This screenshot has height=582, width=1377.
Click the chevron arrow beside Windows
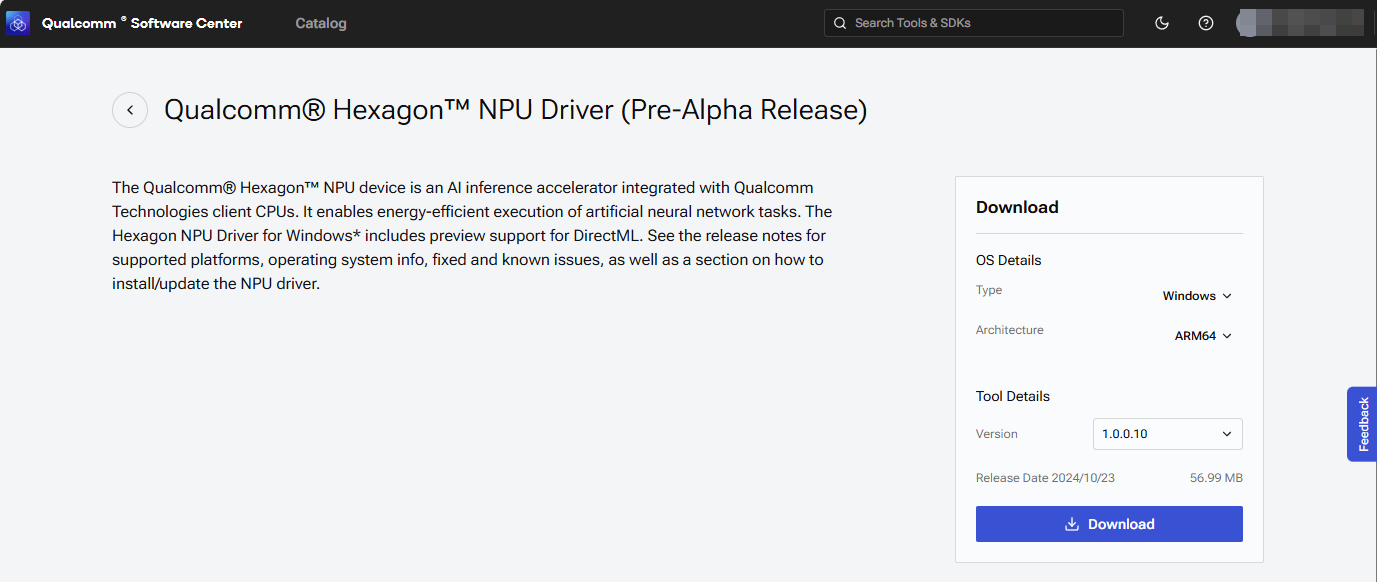1228,296
